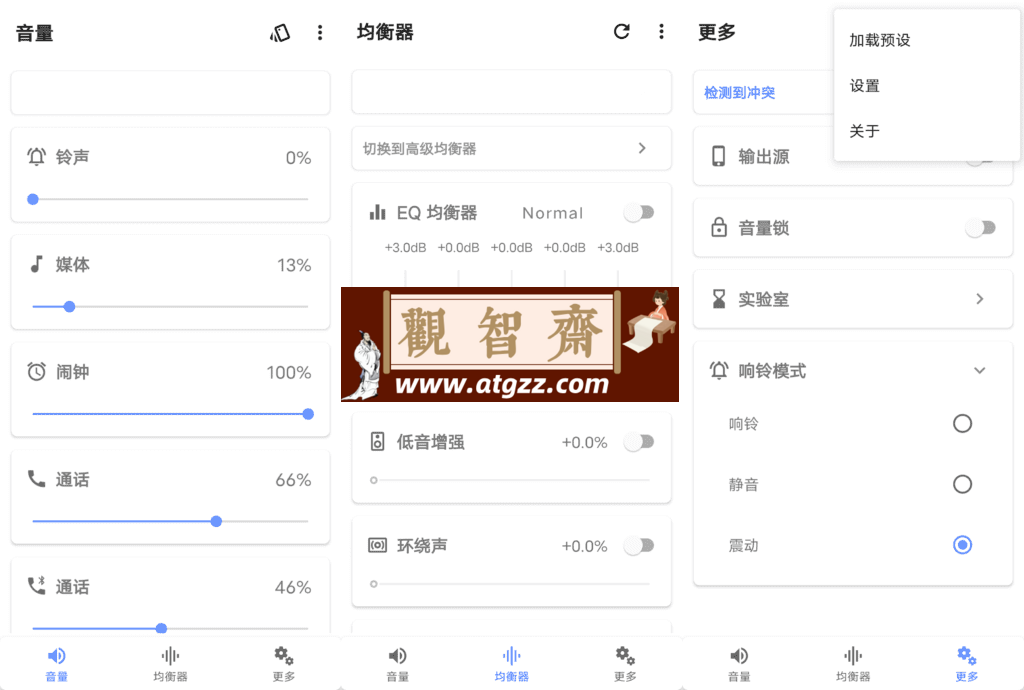Screen dimensions: 1024x690
Task: Click the EQ 均衡器 bar chart icon
Action: coord(377,212)
